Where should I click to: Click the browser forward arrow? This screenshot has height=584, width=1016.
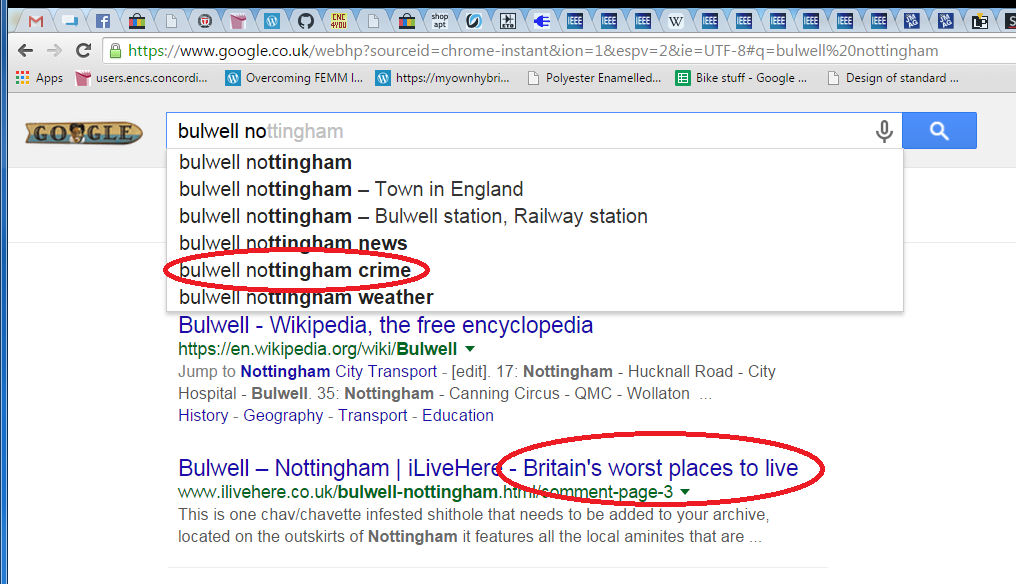(x=54, y=51)
